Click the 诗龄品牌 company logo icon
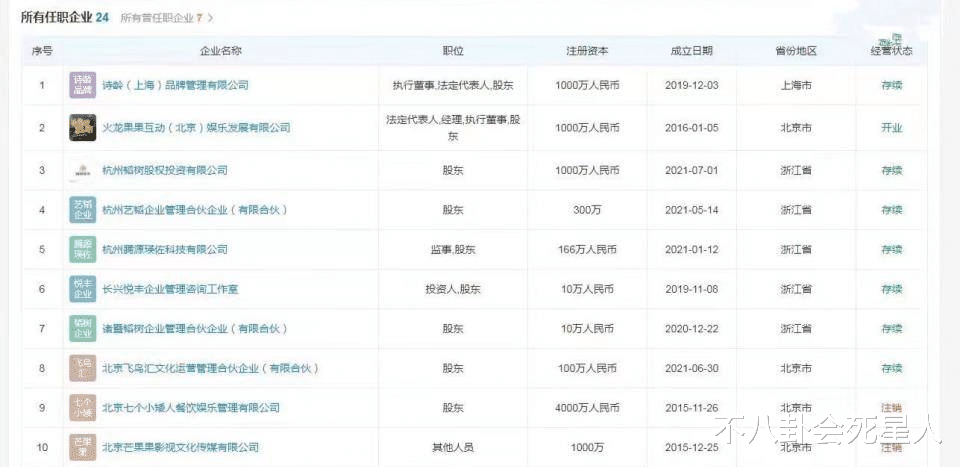 click(83, 85)
